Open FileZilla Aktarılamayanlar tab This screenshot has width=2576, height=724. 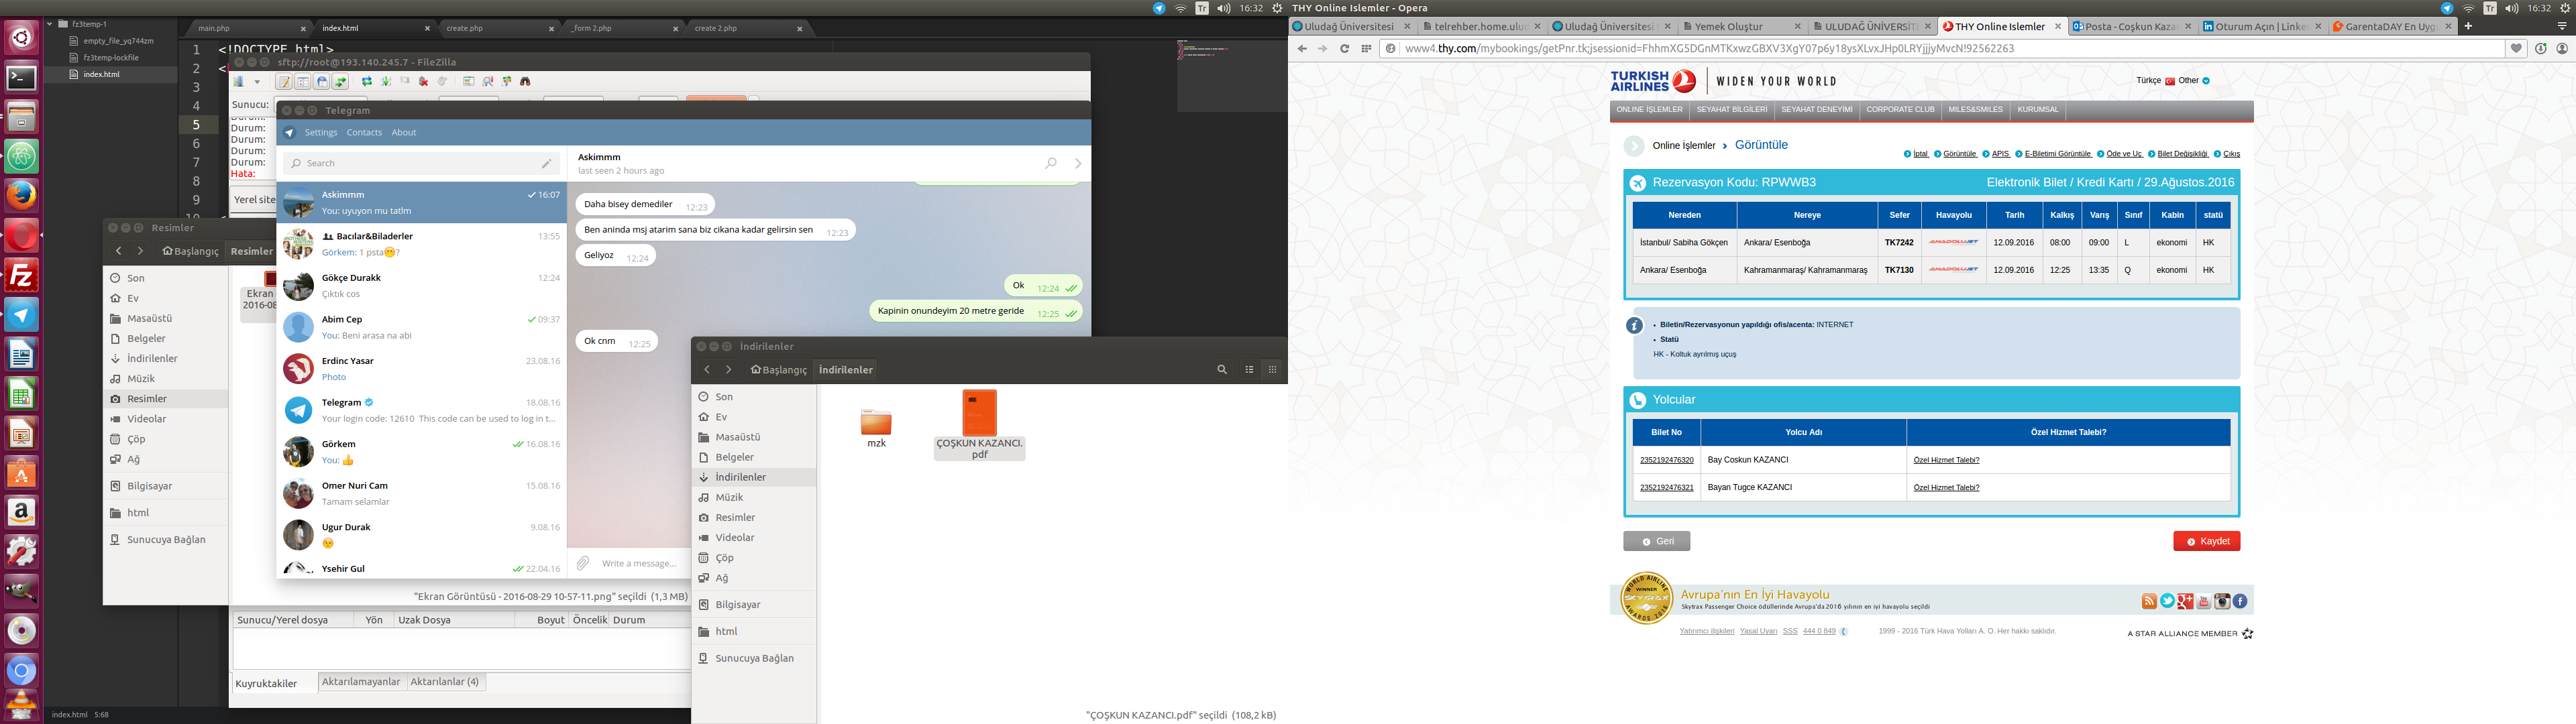coord(361,682)
